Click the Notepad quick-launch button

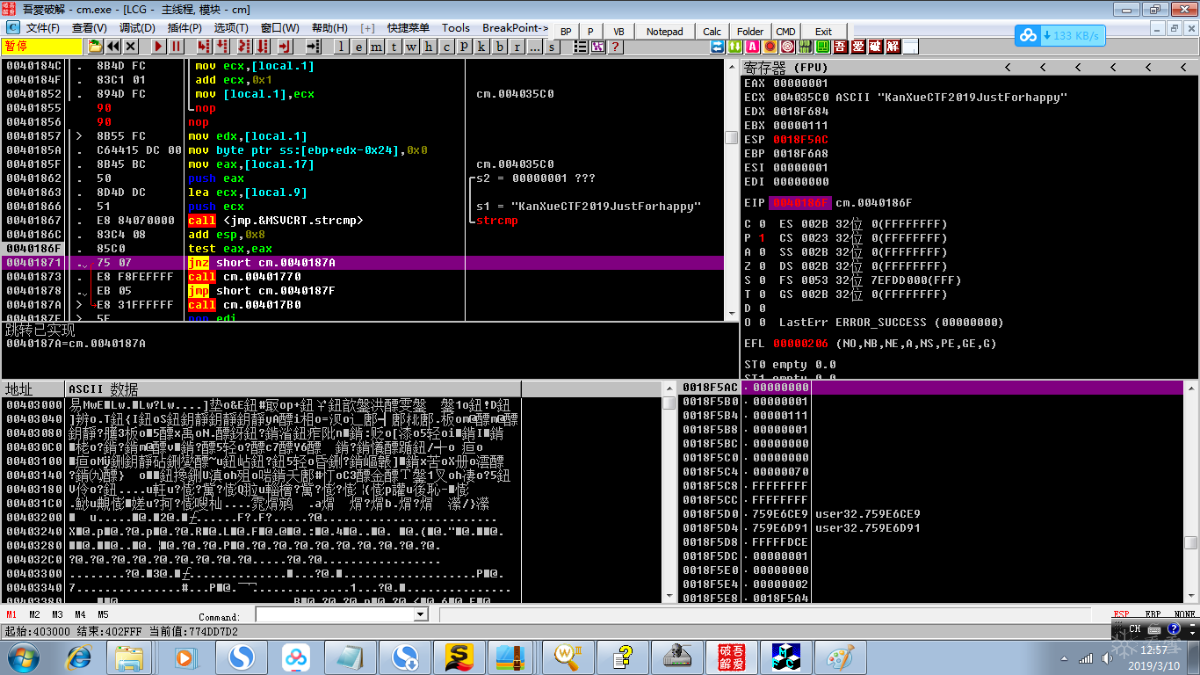(x=664, y=32)
